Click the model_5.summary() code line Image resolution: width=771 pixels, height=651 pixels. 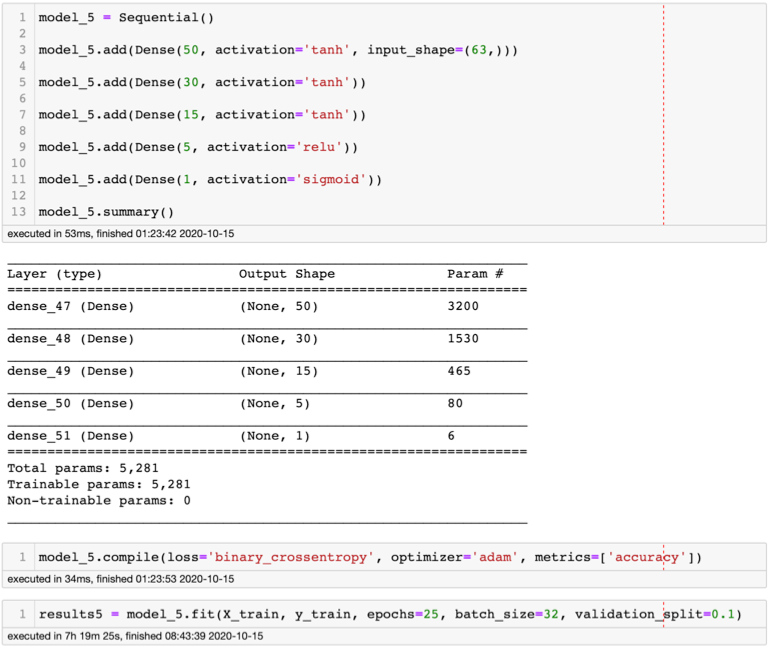click(106, 212)
